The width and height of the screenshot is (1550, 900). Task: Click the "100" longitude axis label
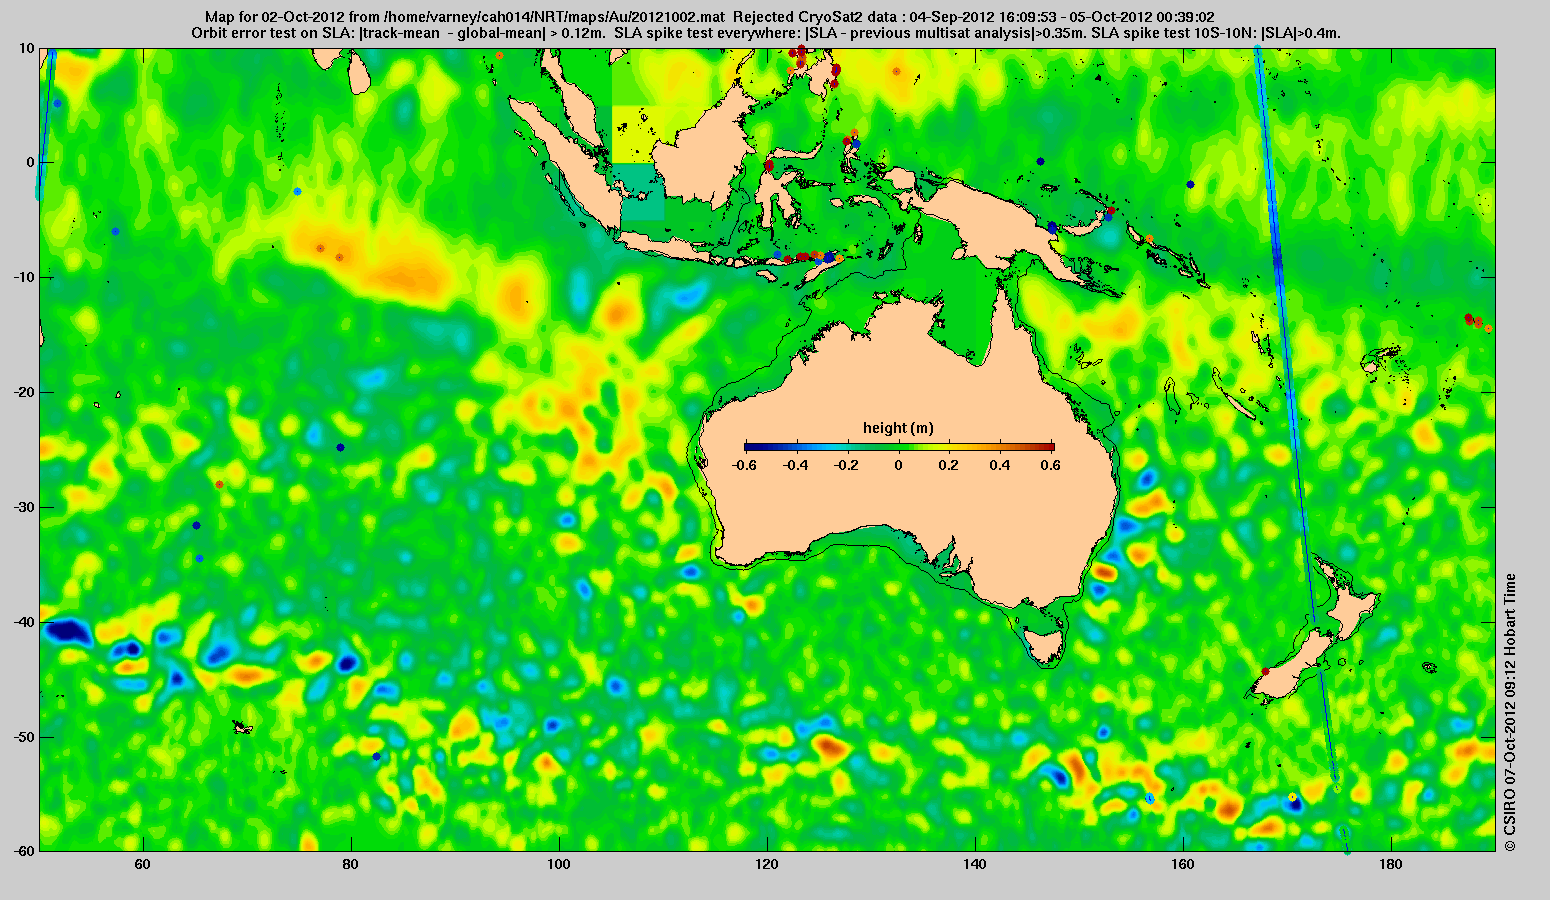559,864
